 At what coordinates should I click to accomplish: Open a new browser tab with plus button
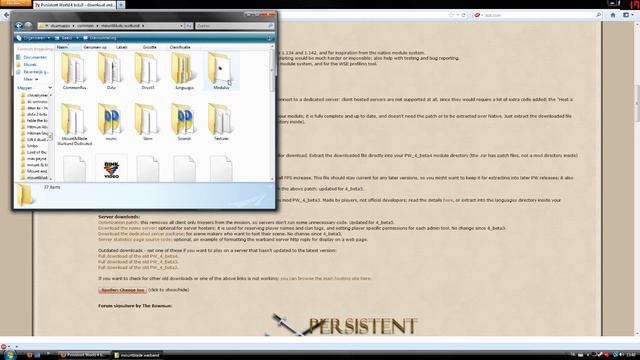121,5
